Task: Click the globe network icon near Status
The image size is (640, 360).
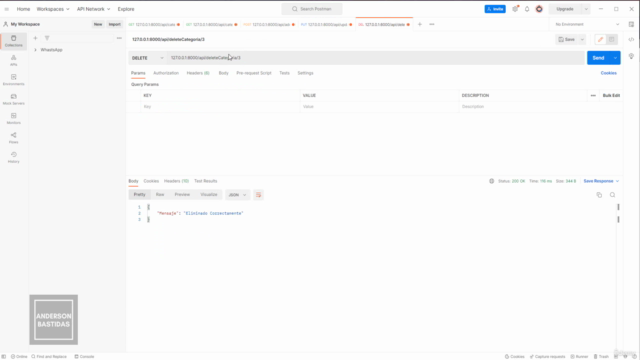Action: 491,181
